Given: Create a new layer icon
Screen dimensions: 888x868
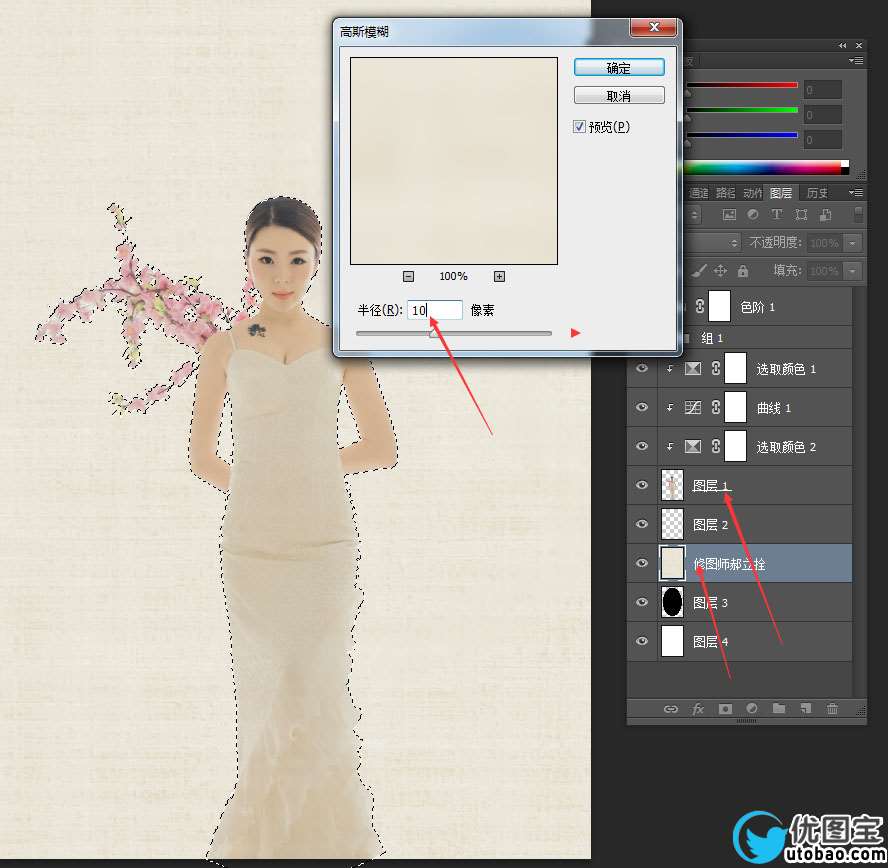Looking at the screenshot, I should 806,708.
